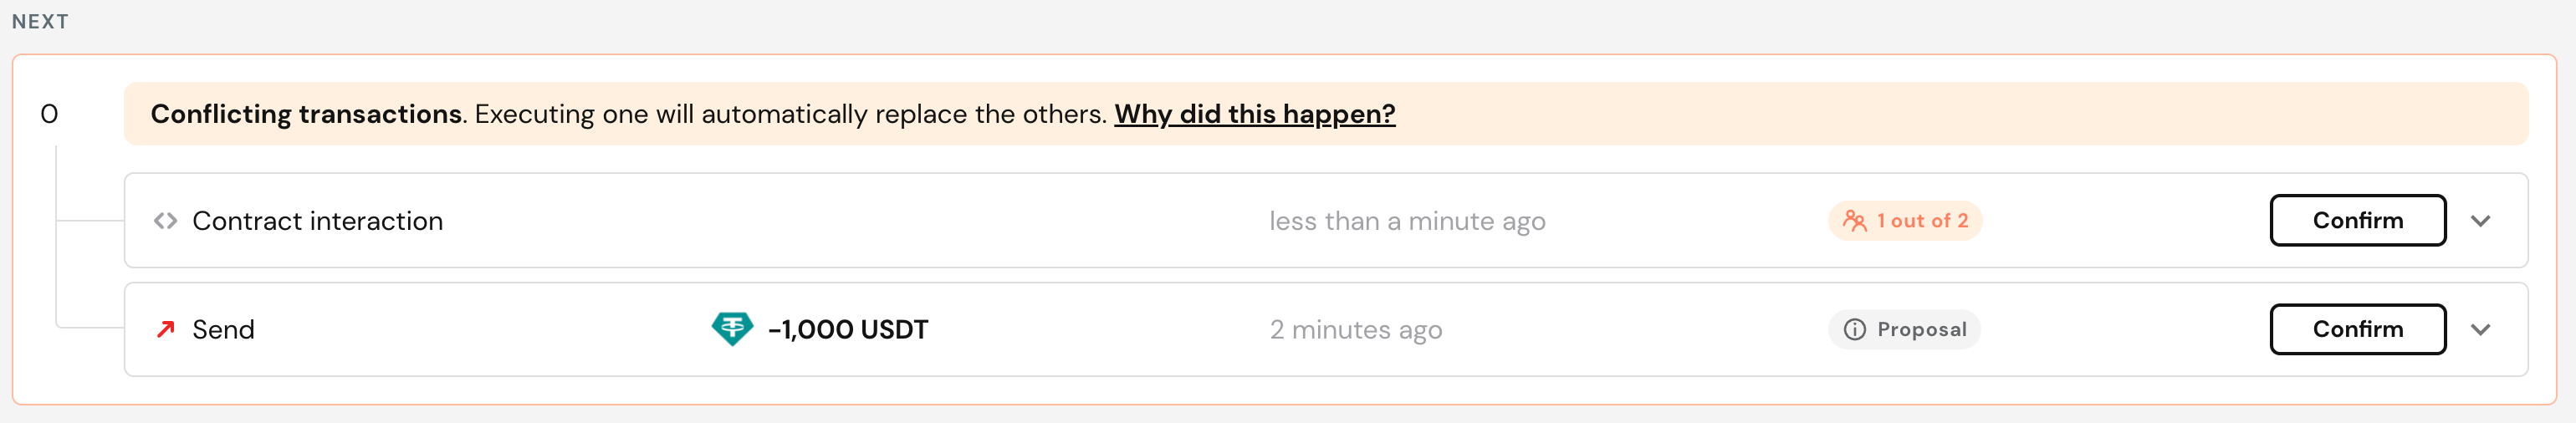Click the signers icon in confirmations badge

click(1854, 221)
